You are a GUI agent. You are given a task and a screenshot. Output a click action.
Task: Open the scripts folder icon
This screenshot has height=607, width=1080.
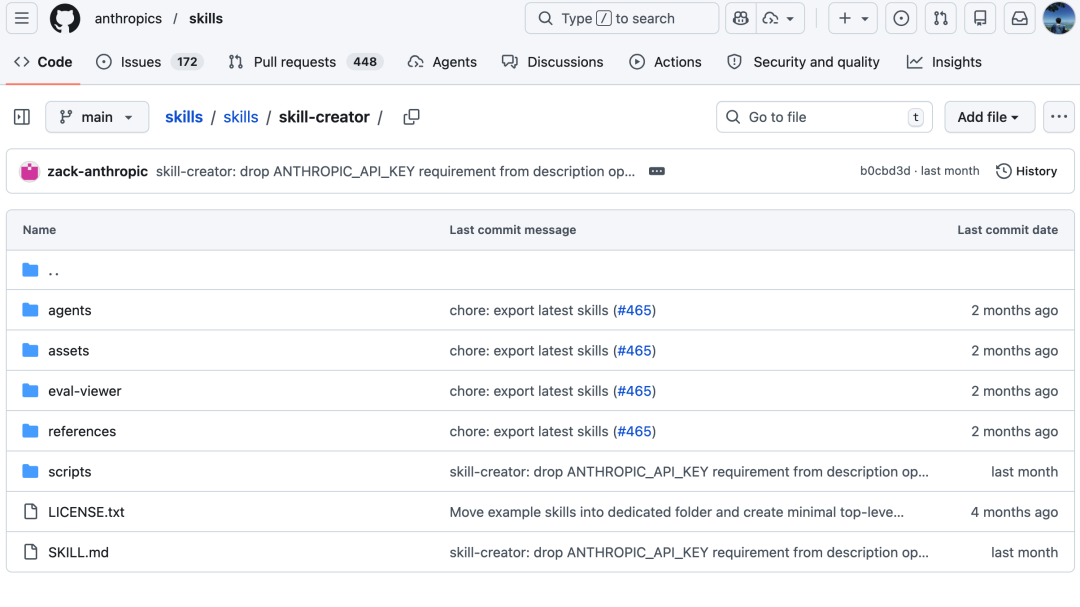pos(30,471)
